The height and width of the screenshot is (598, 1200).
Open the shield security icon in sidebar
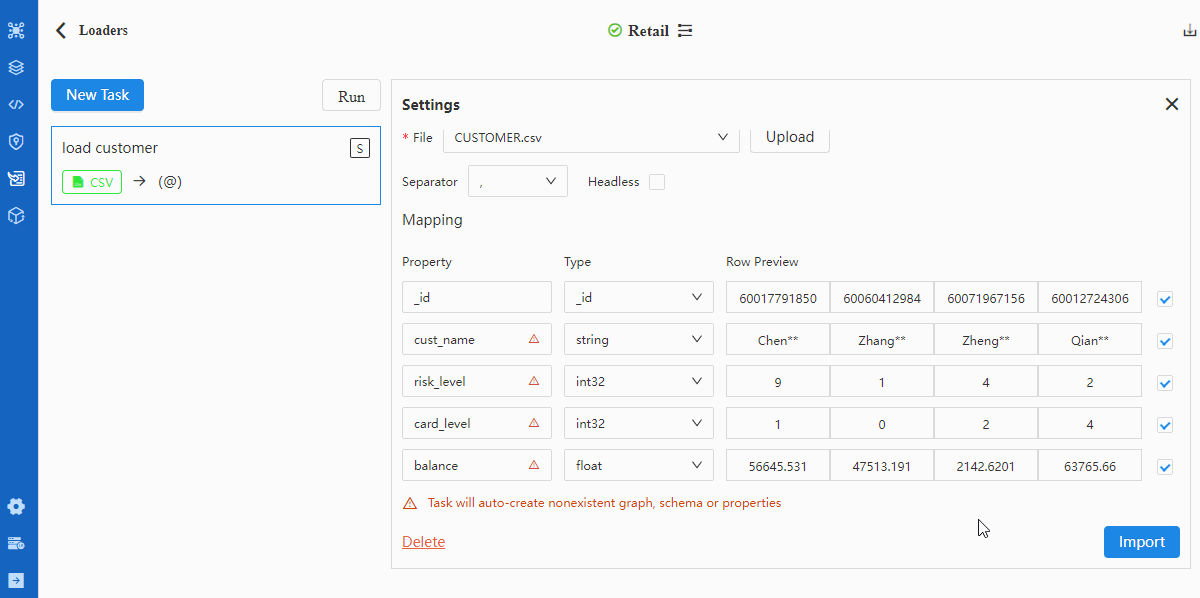[16, 141]
